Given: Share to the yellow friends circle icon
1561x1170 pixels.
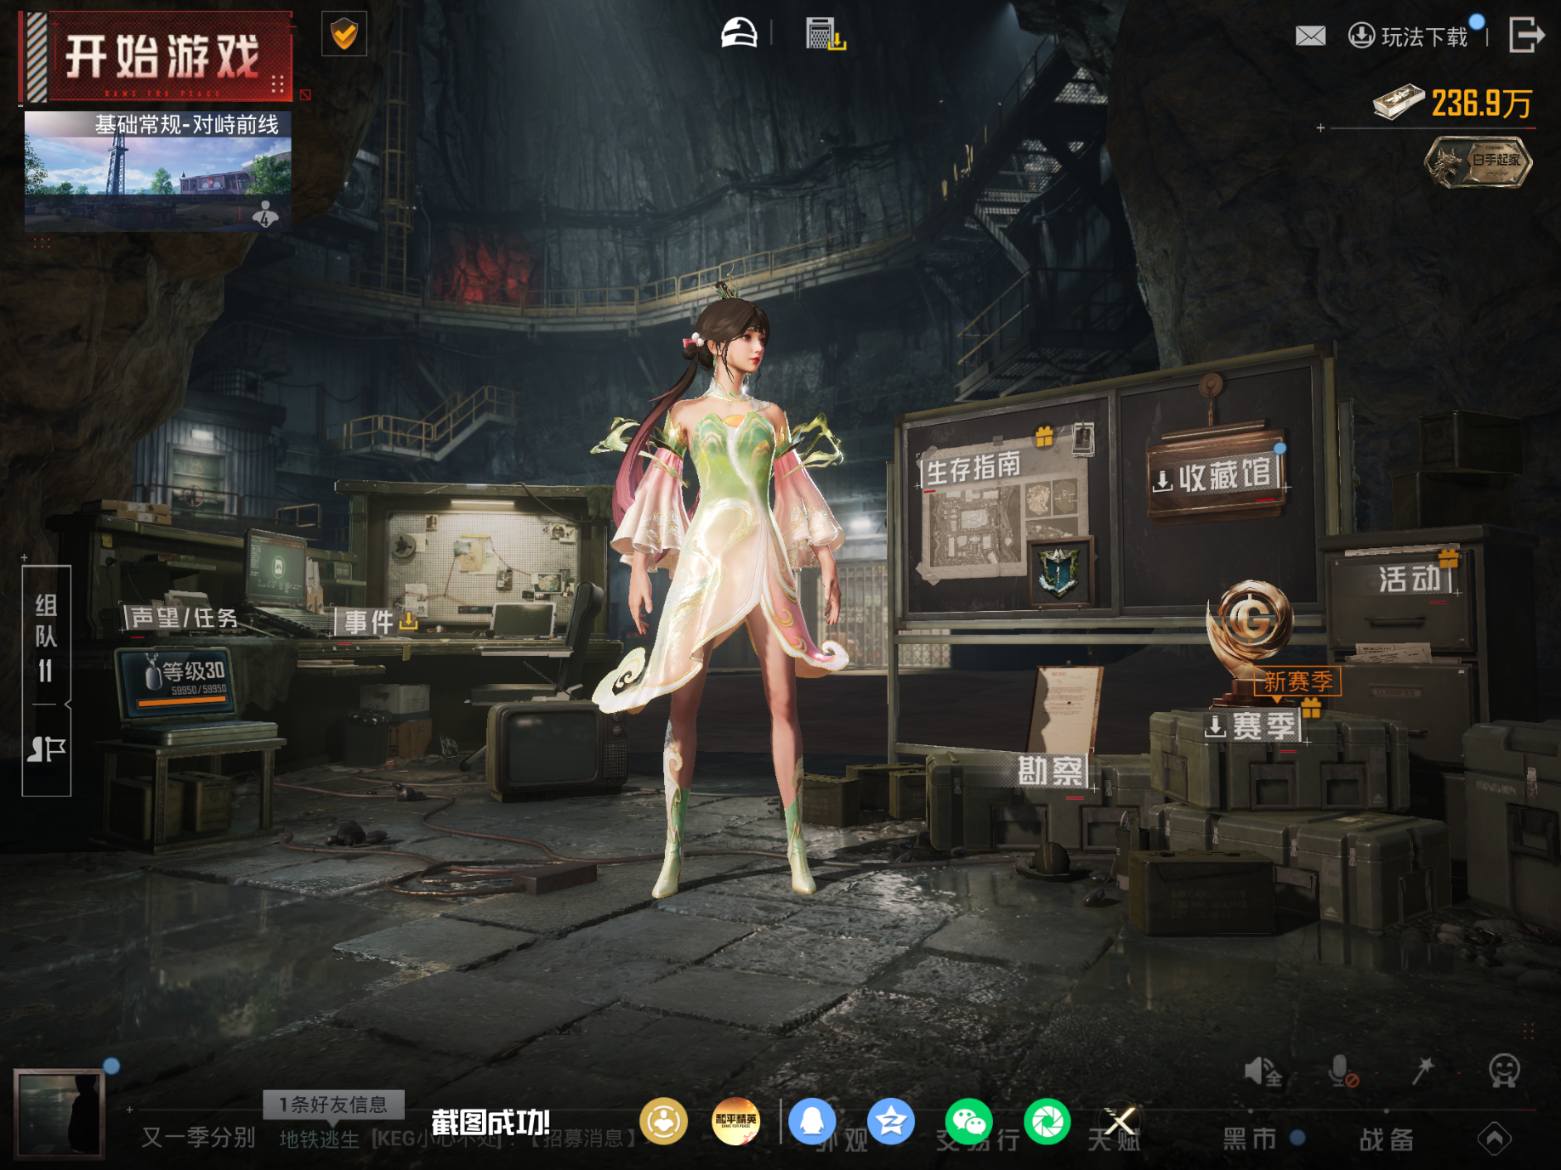Looking at the screenshot, I should coord(663,1121).
